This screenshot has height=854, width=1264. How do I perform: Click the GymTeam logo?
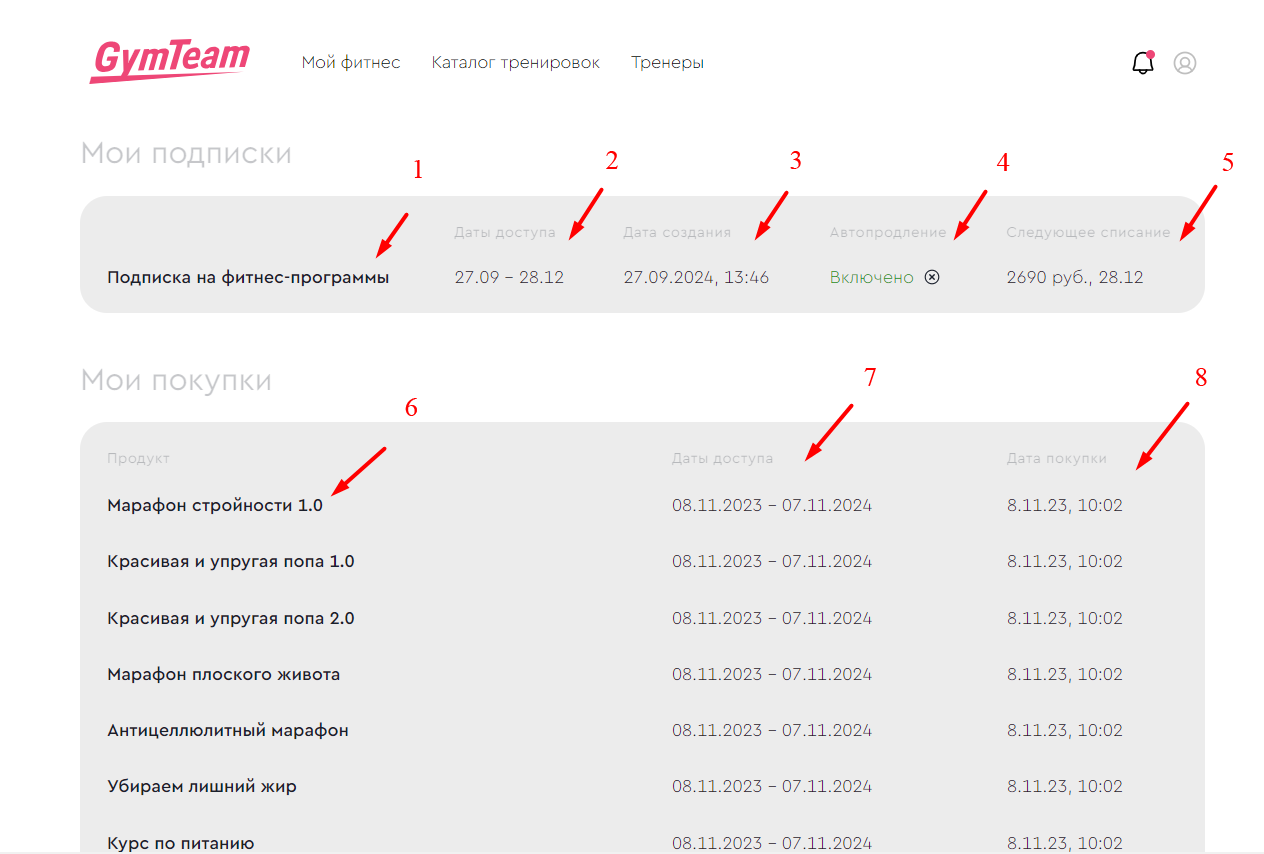169,62
